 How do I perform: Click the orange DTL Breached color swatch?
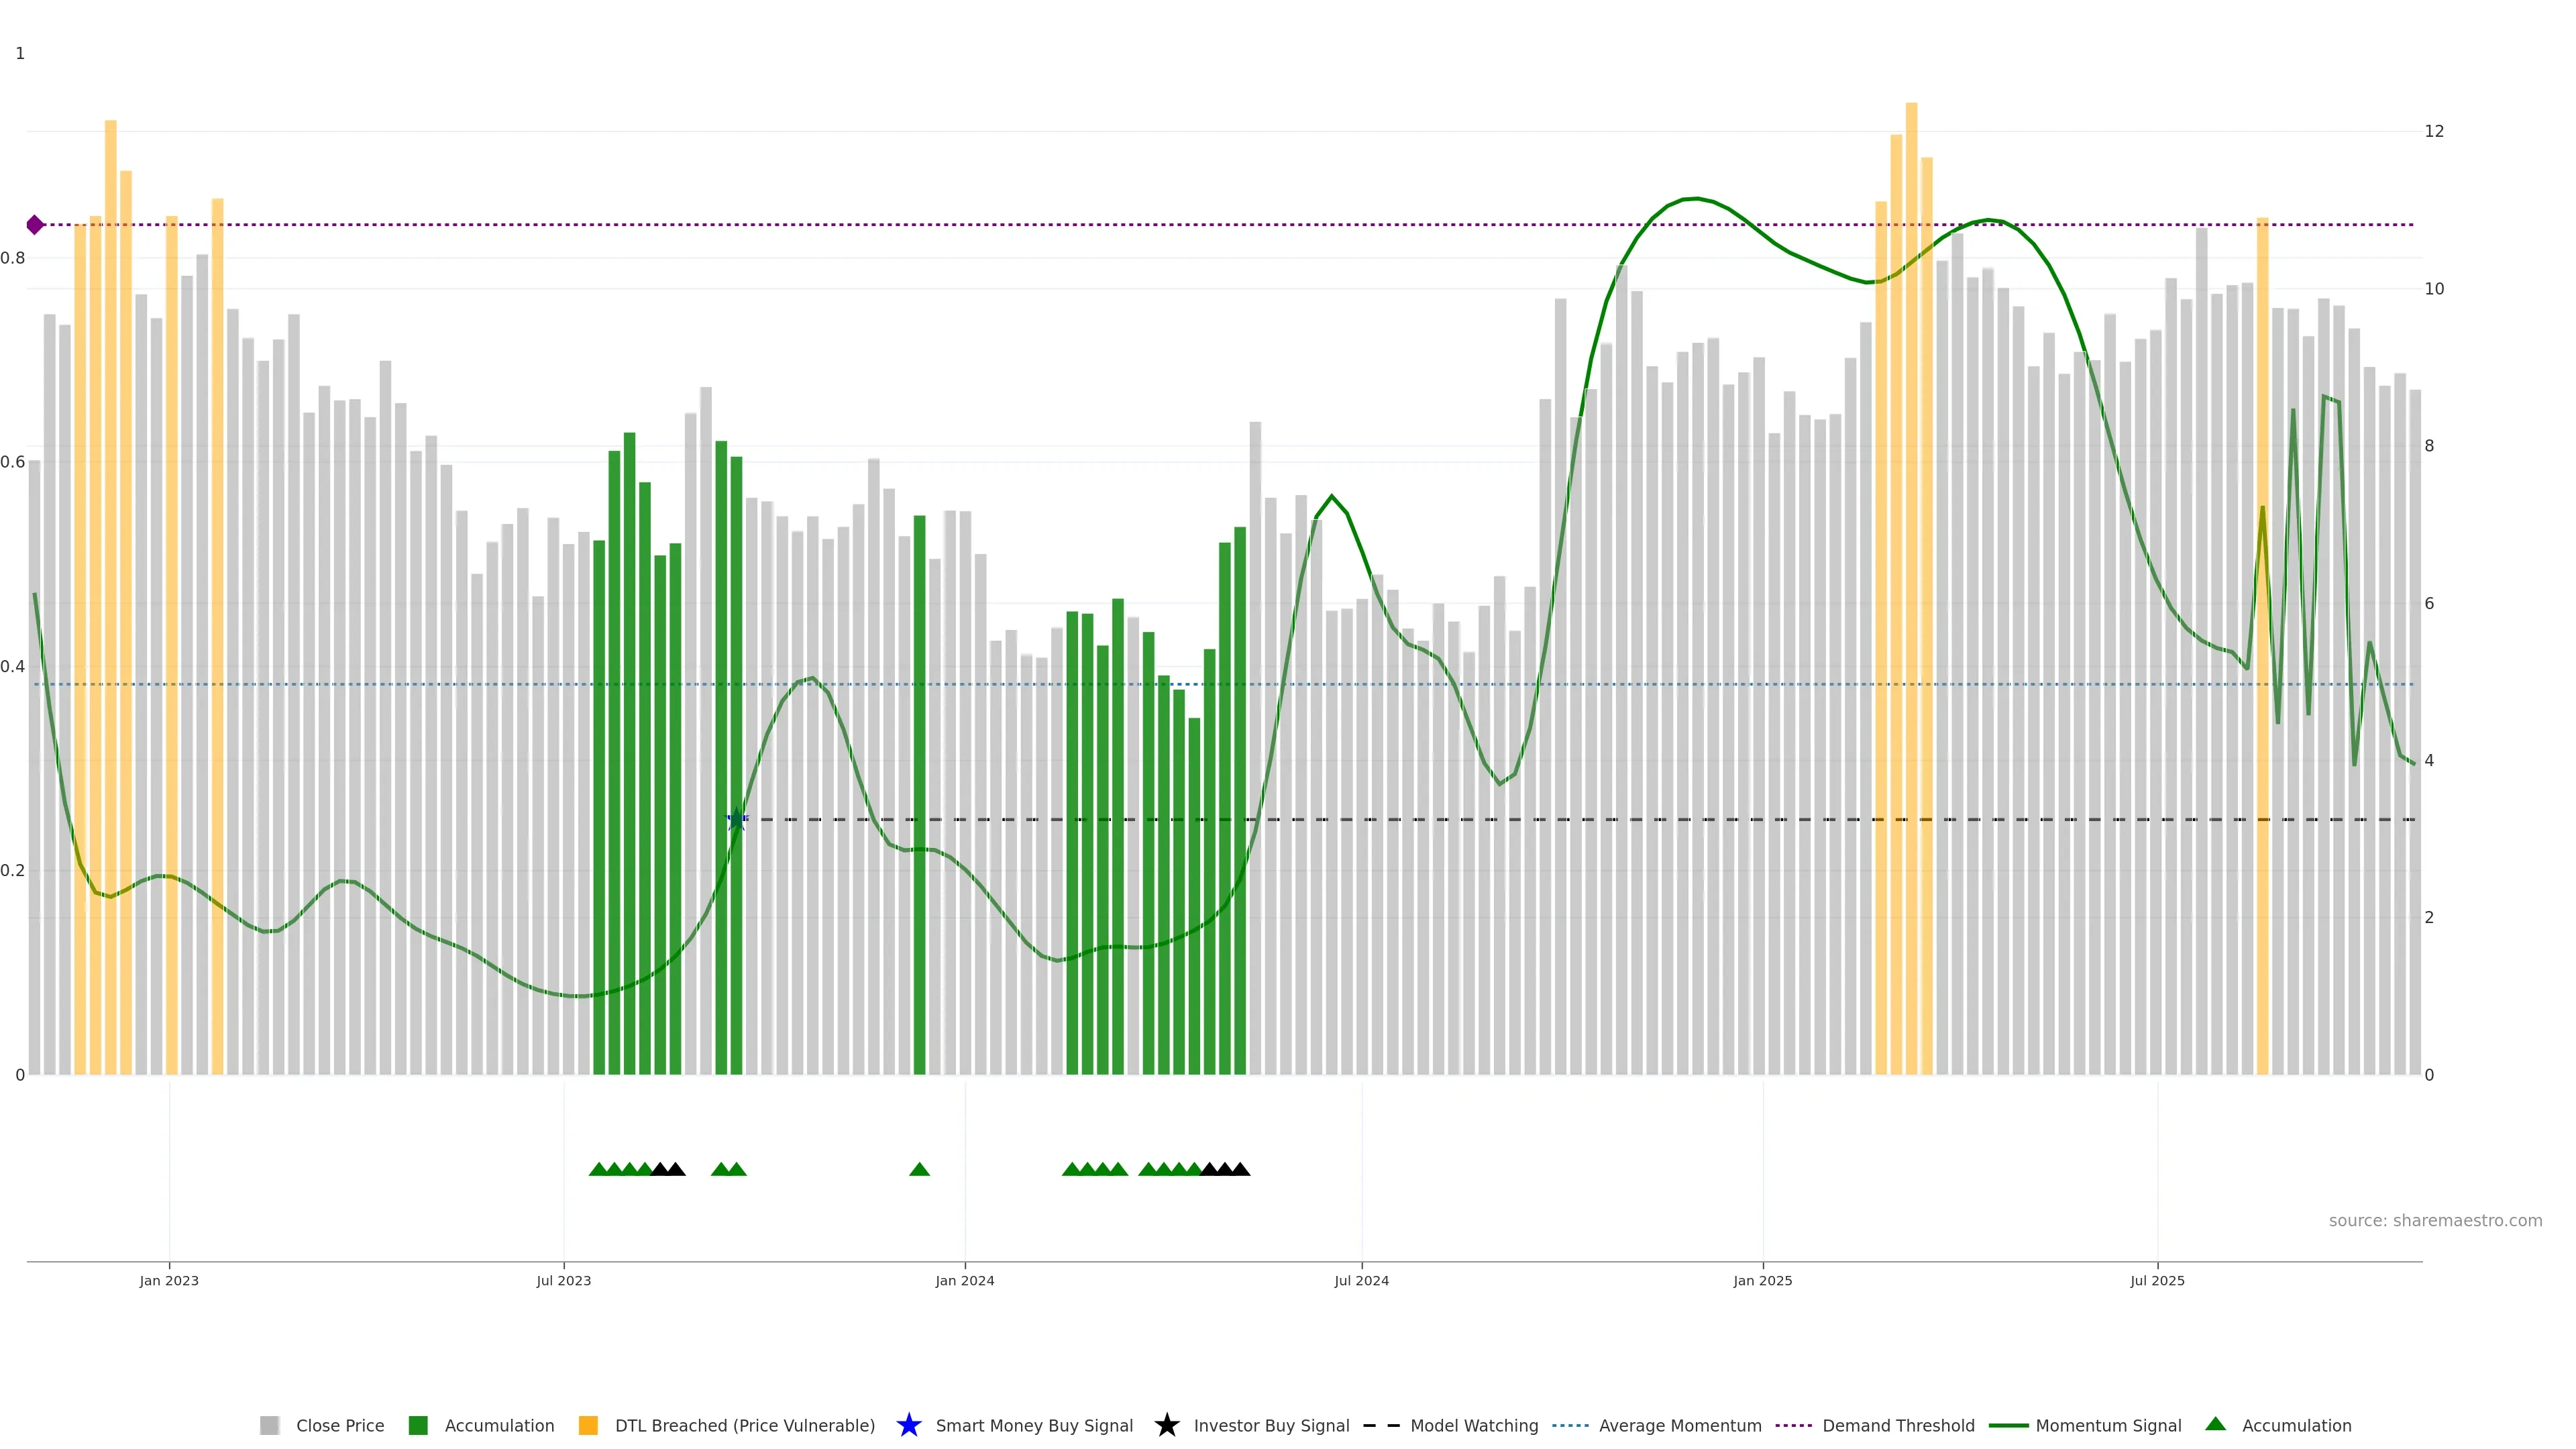(x=588, y=1425)
